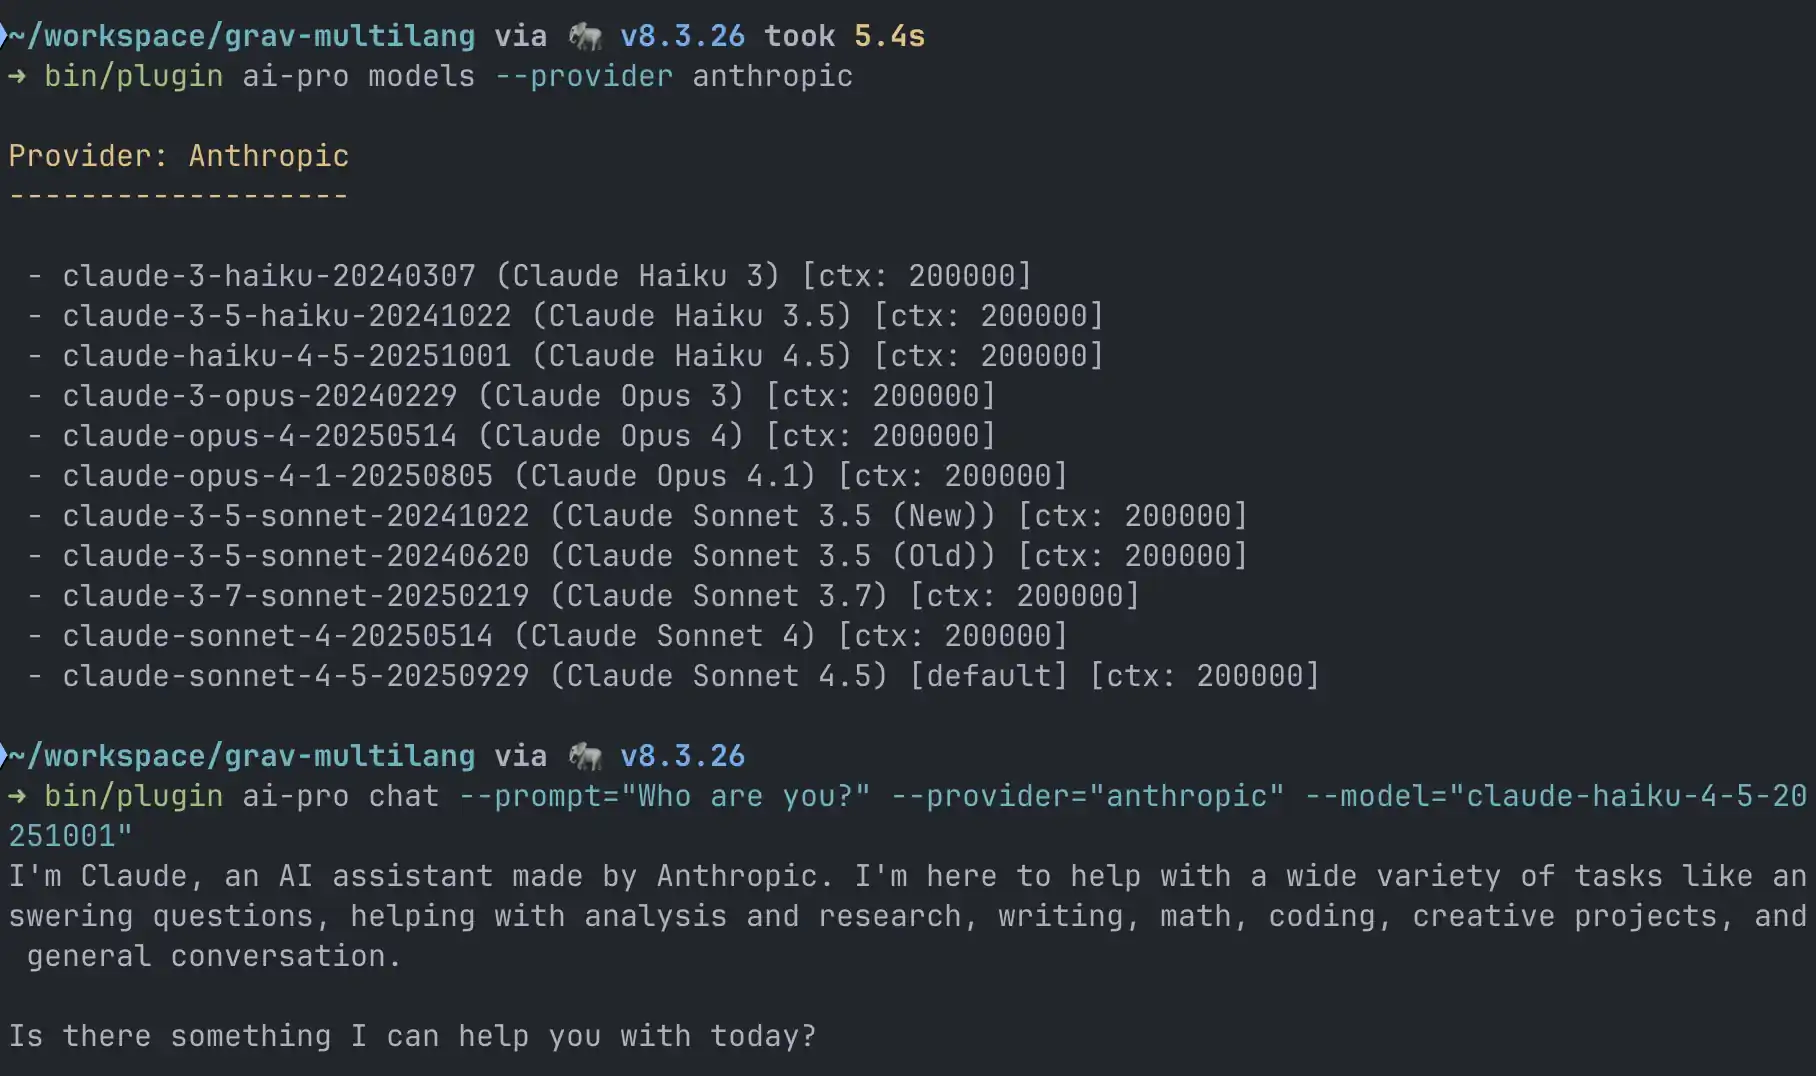Click the "--model=" flag in the chat command
Viewport: 1816px width, 1076px height.
1376,797
